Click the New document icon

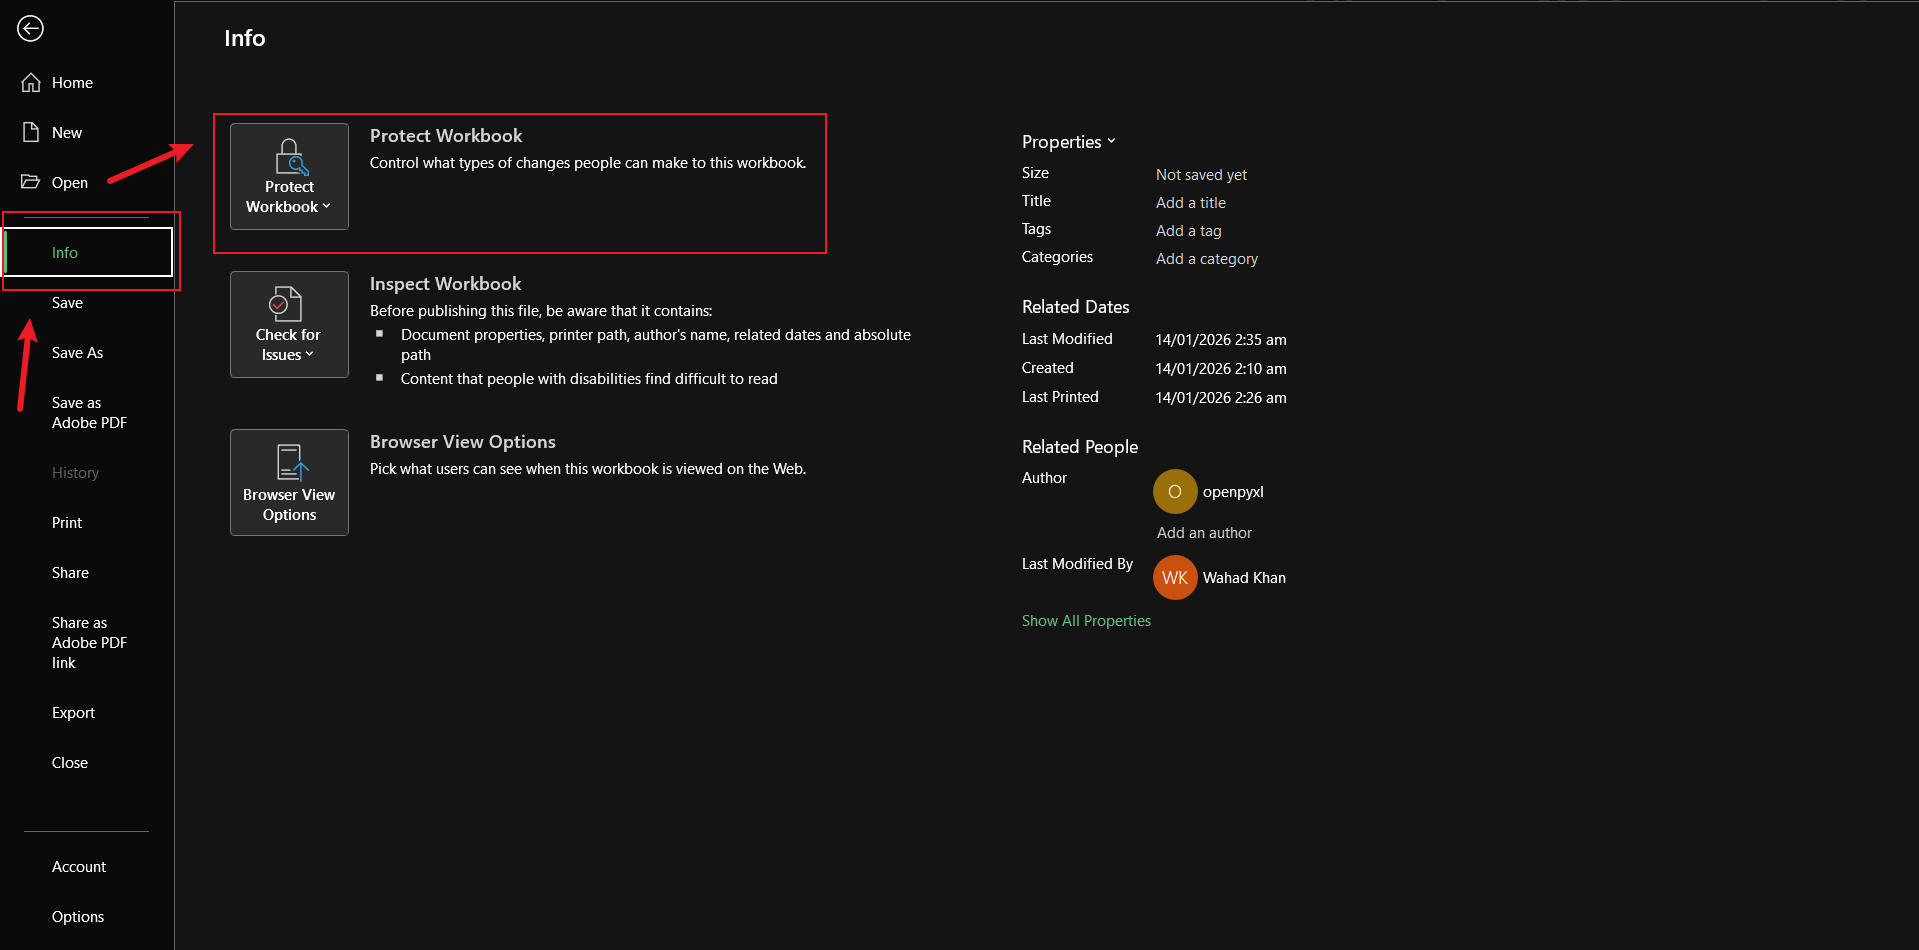coord(31,132)
